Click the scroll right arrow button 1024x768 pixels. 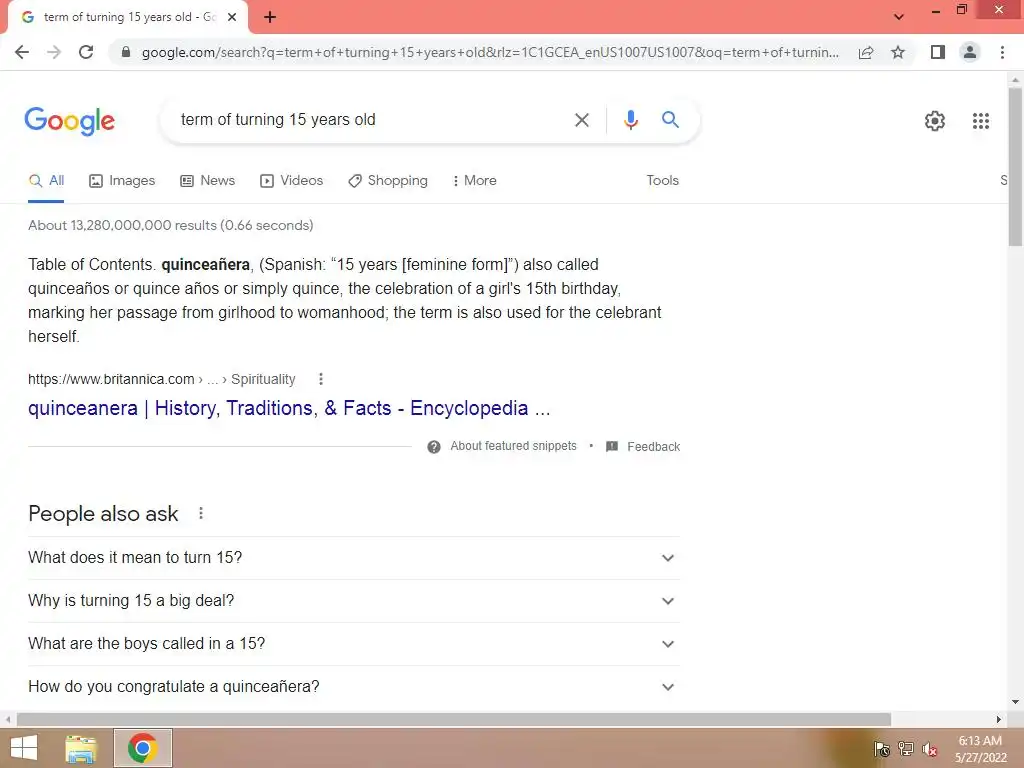point(999,719)
